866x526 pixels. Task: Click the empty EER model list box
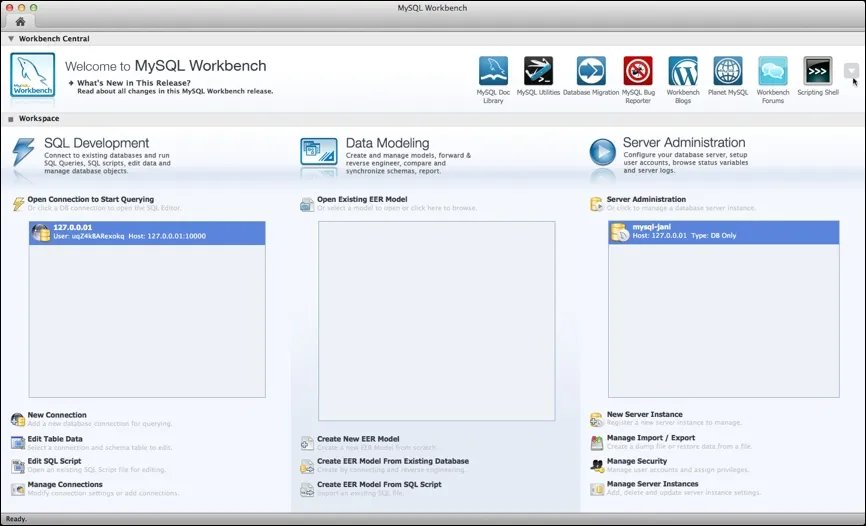pyautogui.click(x=436, y=321)
